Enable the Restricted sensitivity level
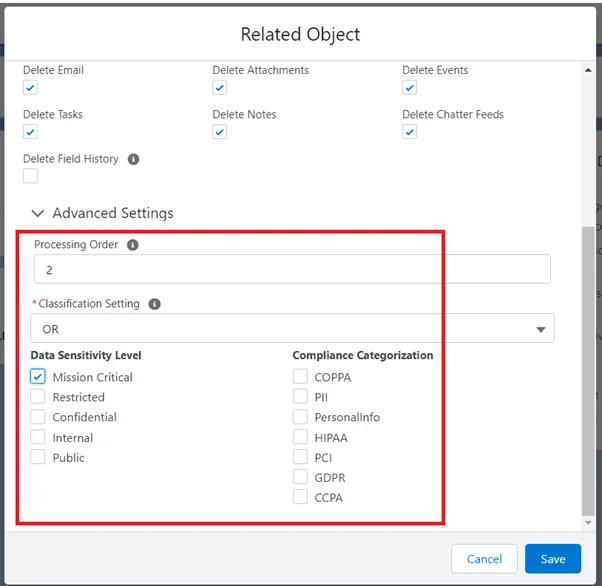This screenshot has height=586, width=602. point(38,397)
